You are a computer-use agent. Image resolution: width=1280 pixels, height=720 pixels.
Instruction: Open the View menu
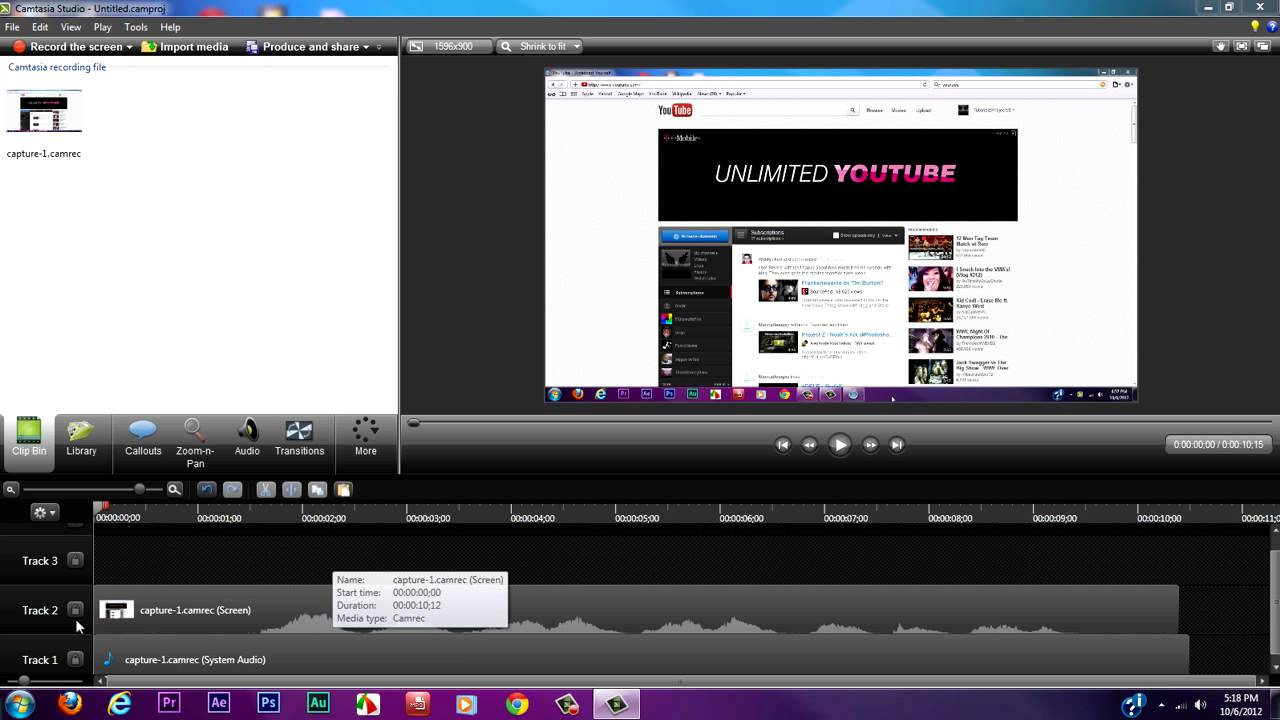(x=71, y=27)
